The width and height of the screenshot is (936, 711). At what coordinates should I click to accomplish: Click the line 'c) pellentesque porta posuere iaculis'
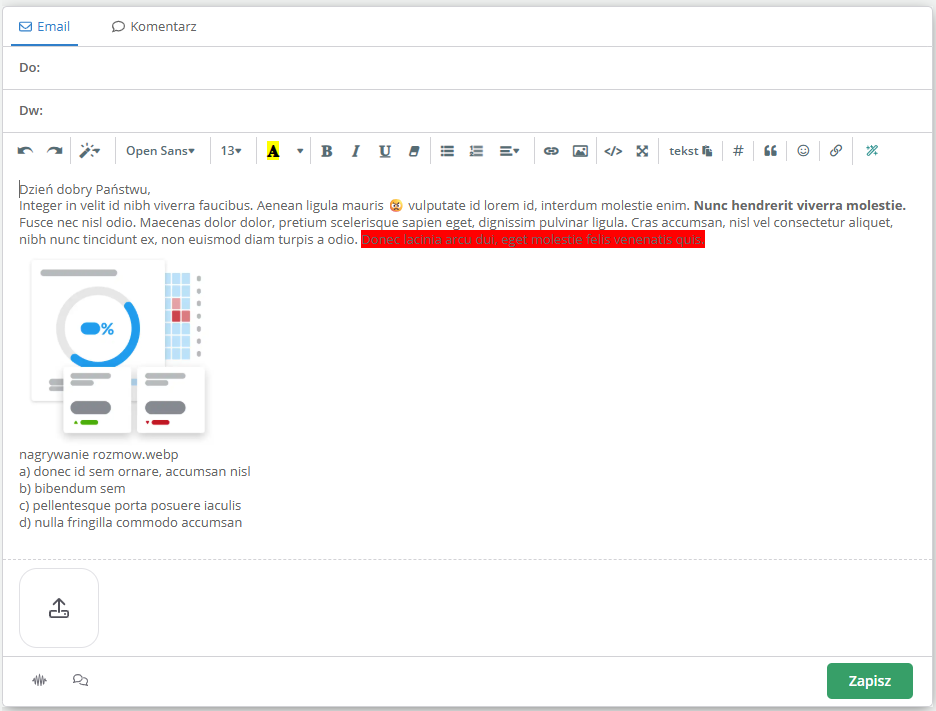click(130, 506)
